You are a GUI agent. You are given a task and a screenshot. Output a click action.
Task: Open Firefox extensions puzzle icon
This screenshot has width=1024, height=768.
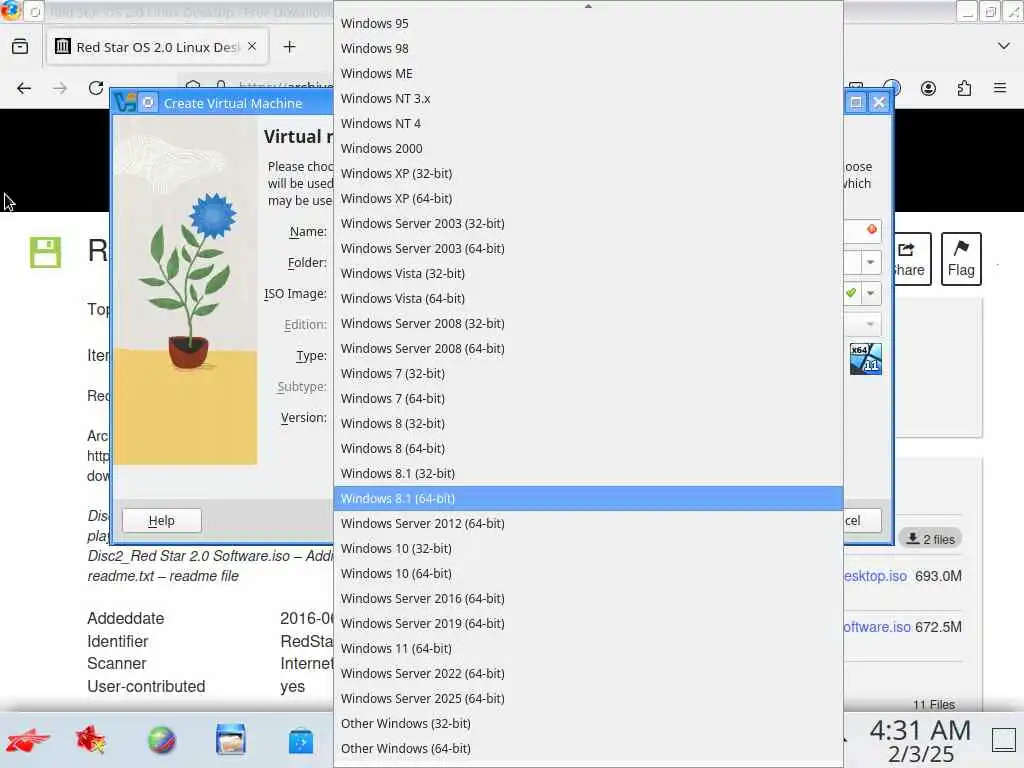pyautogui.click(x=964, y=88)
